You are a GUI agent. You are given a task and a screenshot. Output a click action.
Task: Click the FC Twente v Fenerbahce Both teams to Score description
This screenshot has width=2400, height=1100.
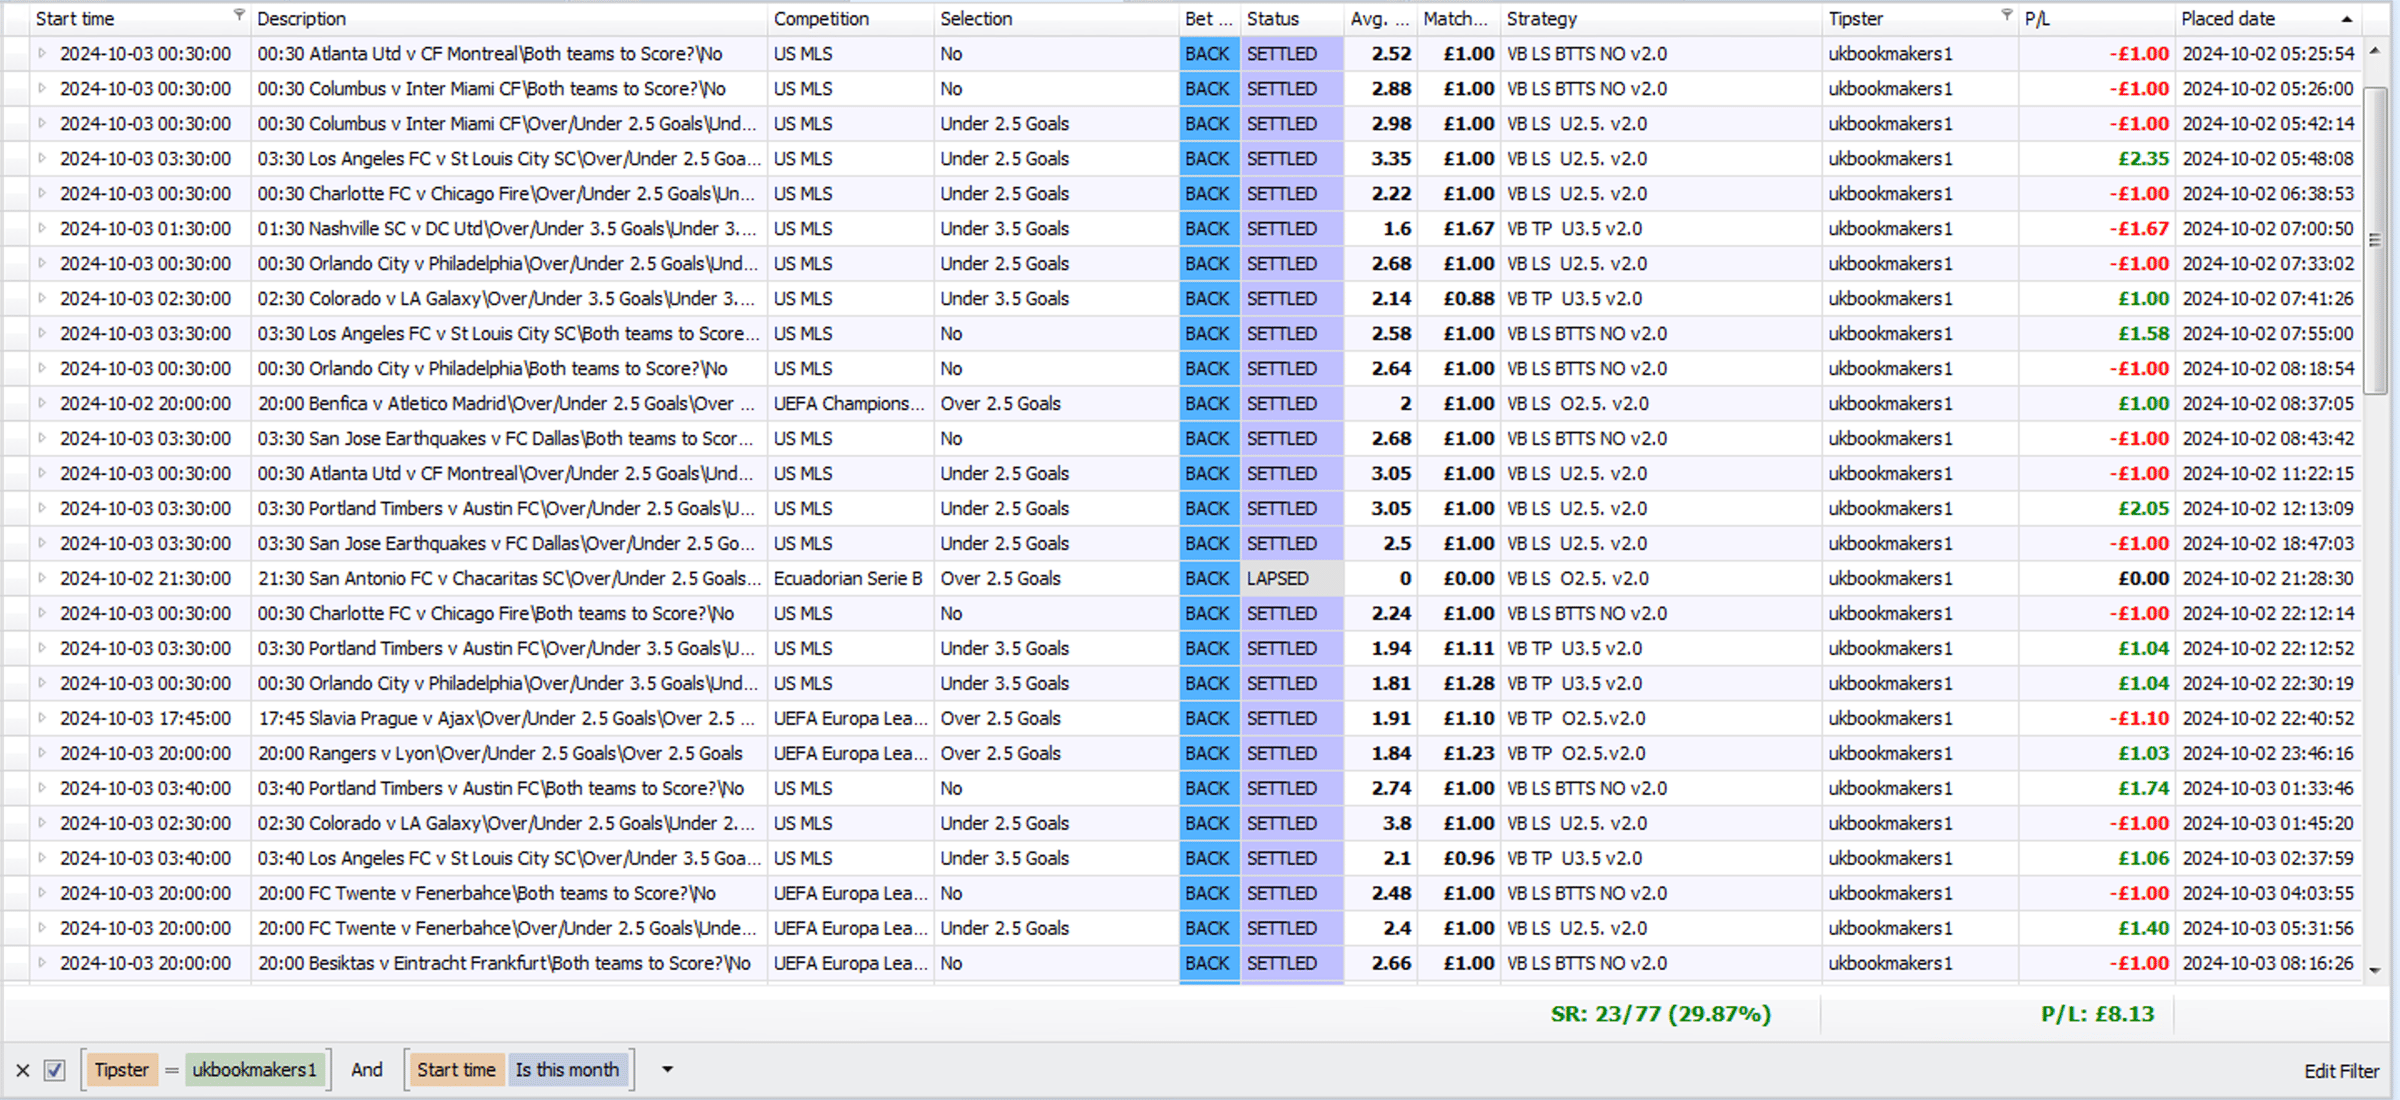[x=509, y=893]
